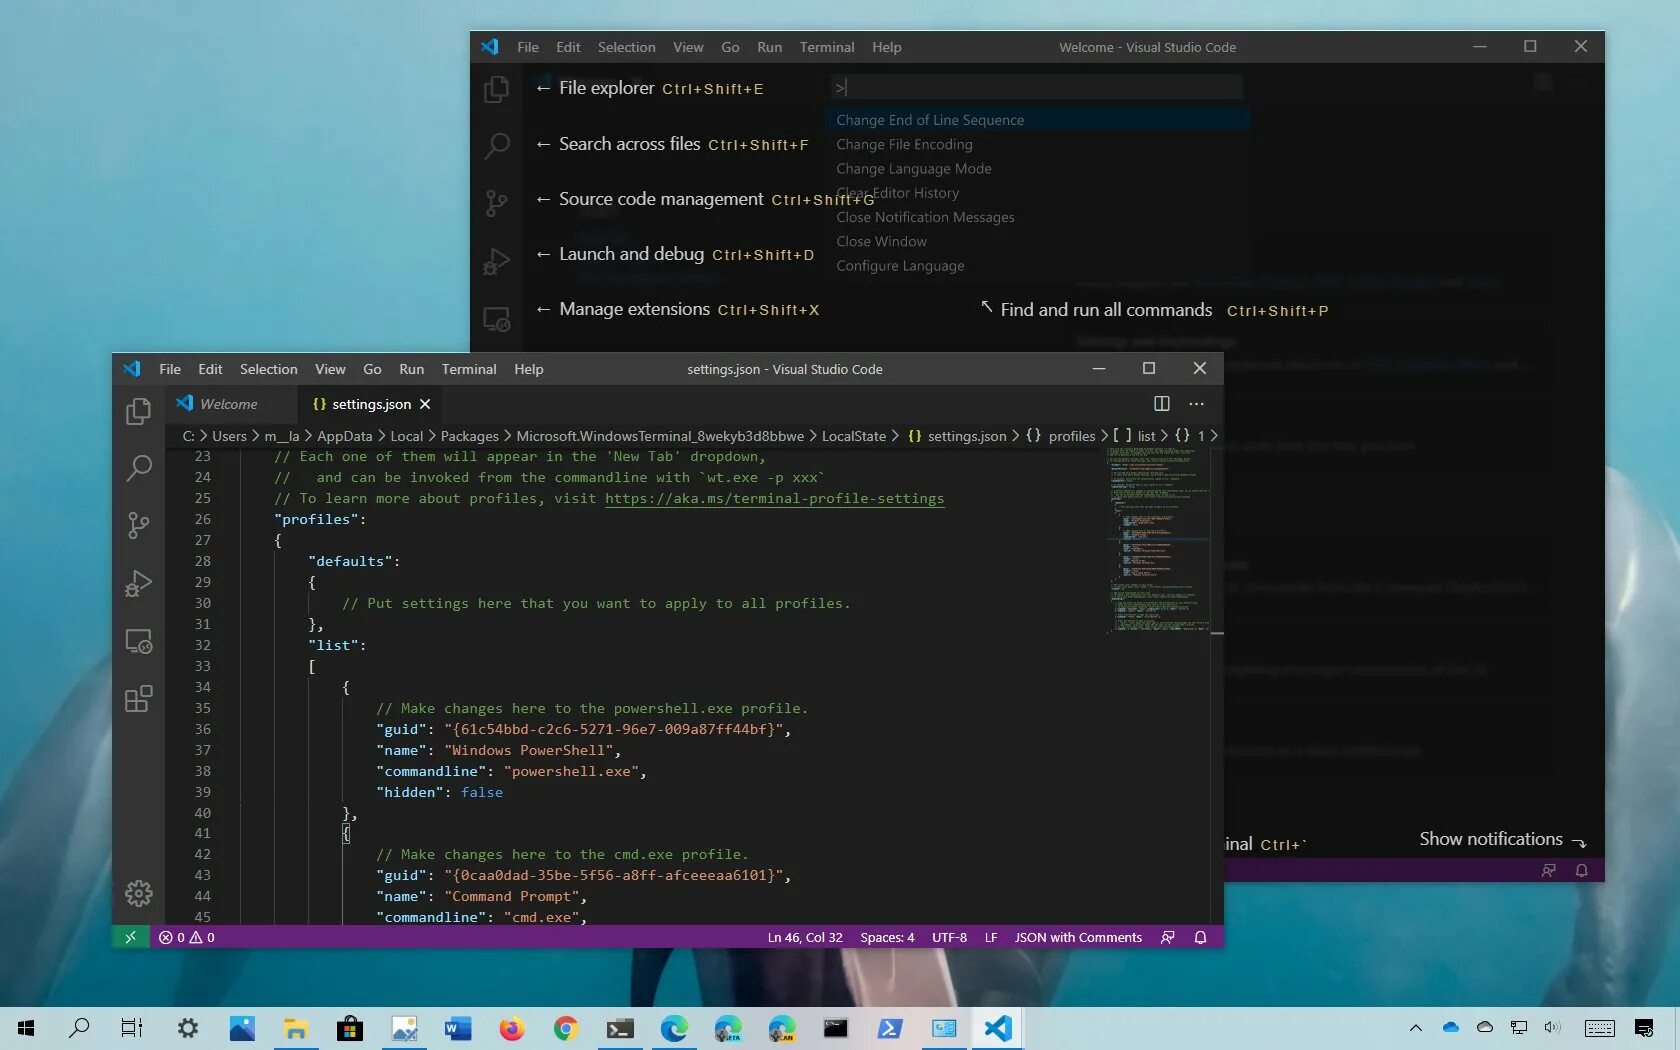Switch to the Welcome tab
1680x1050 pixels.
tap(229, 404)
